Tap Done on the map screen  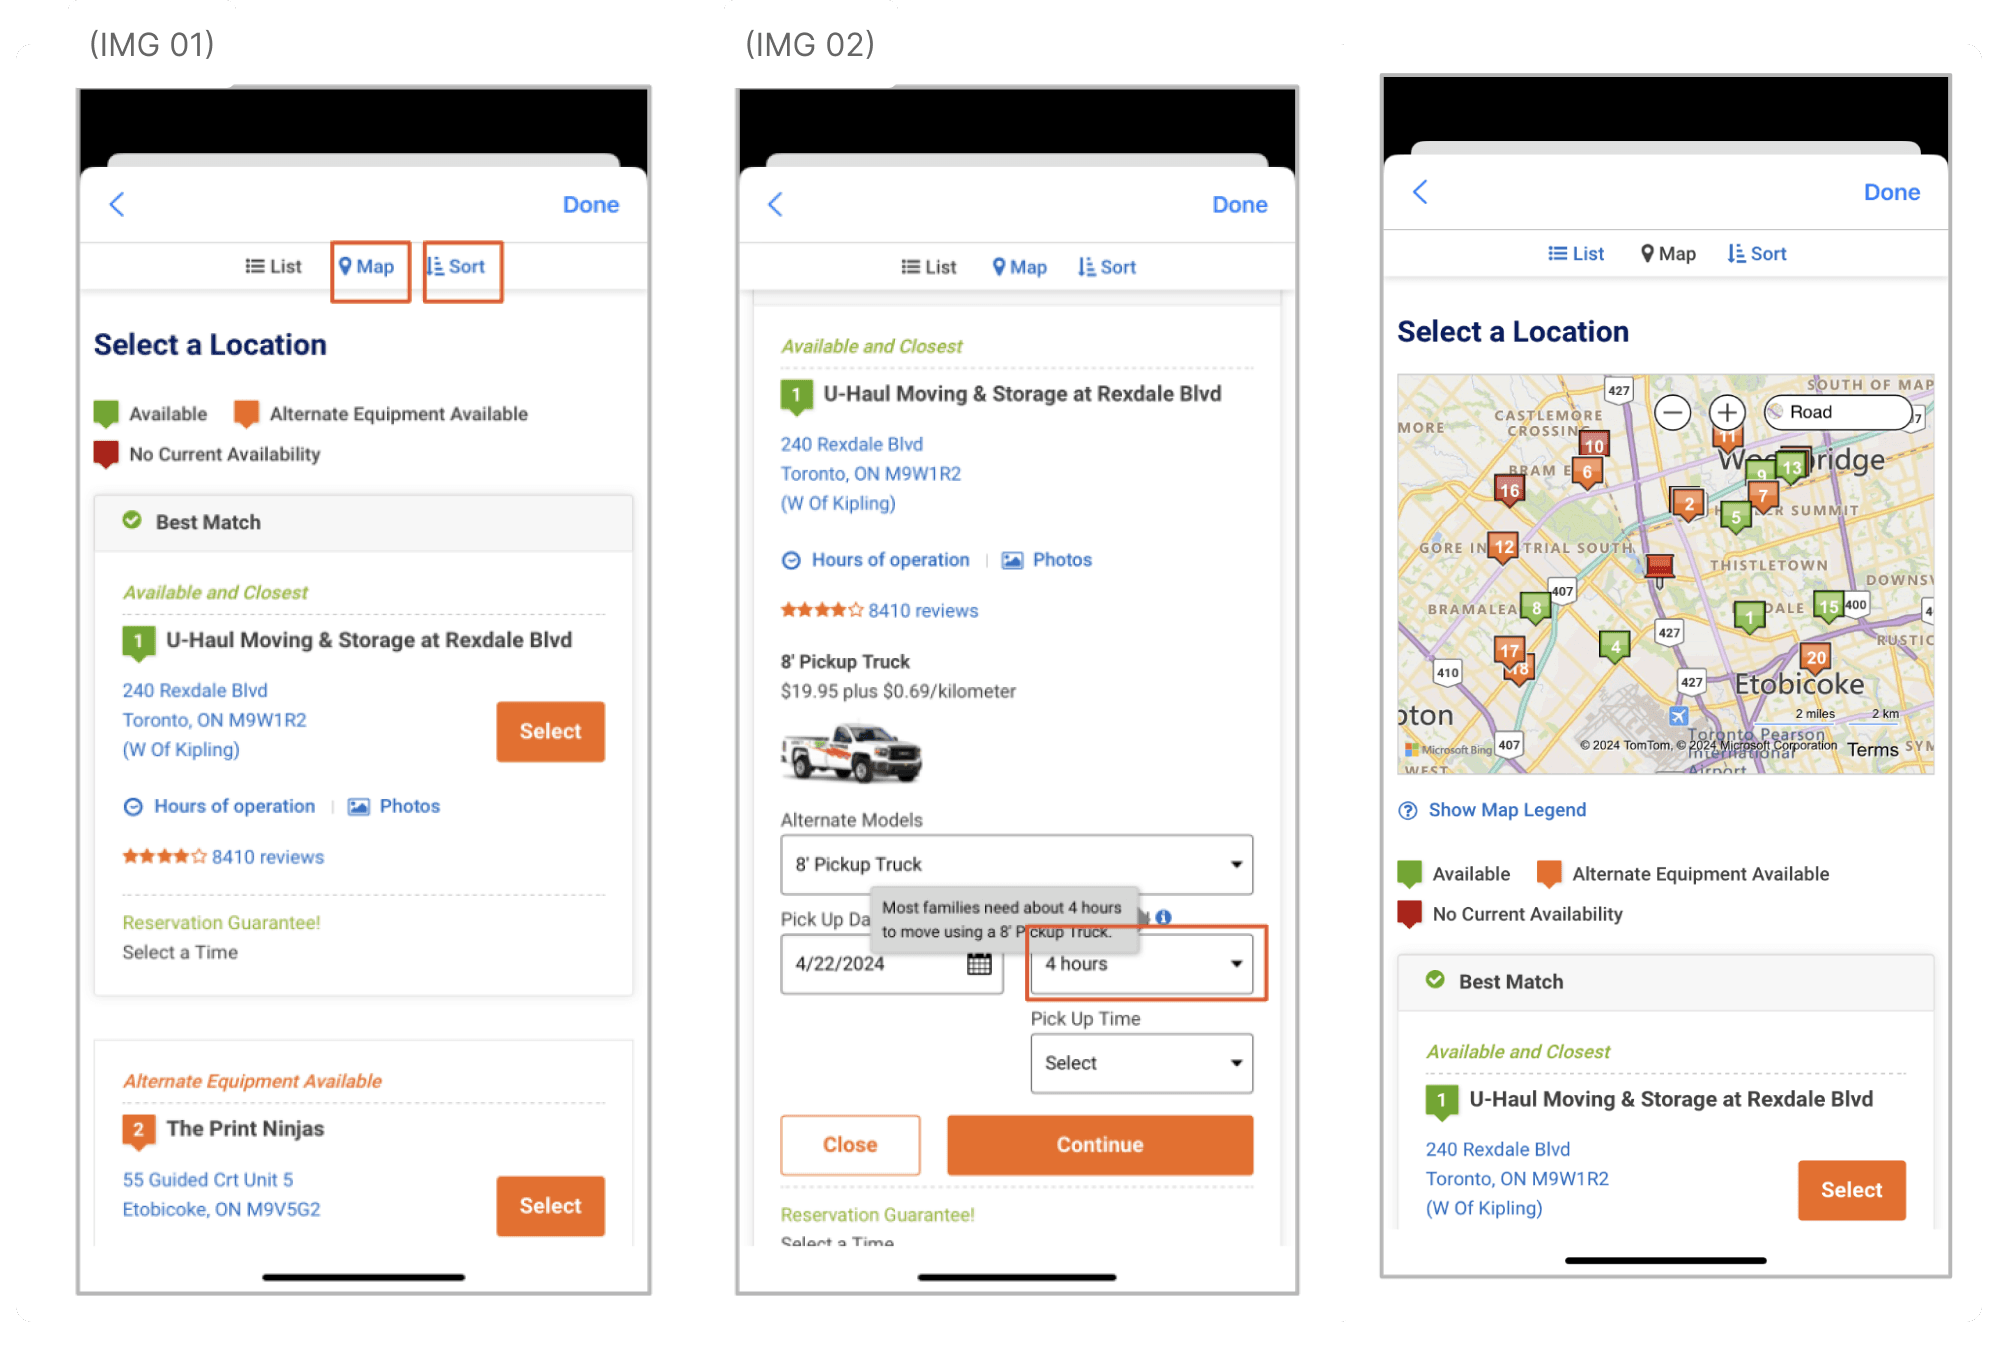[1892, 192]
